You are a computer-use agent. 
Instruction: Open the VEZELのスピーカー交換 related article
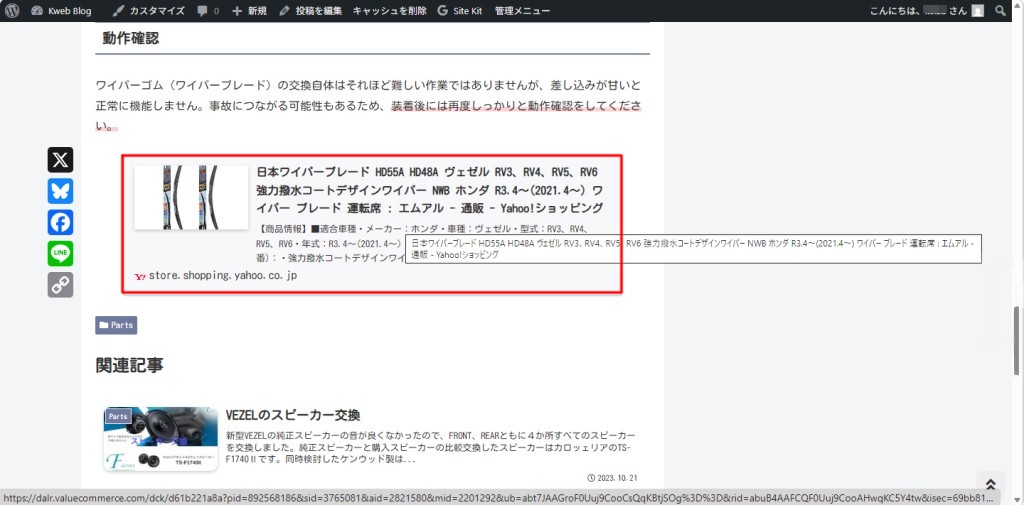pos(293,414)
